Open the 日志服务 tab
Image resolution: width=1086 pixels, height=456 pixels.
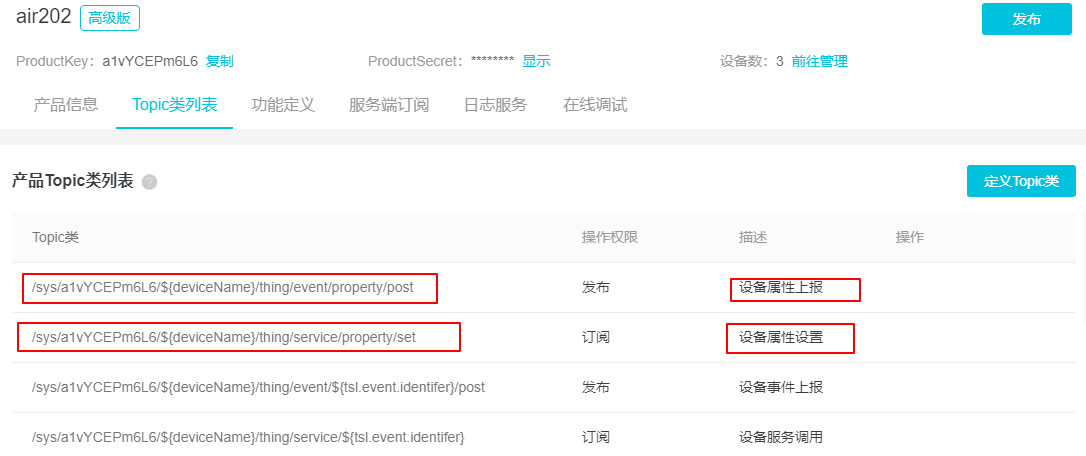[x=495, y=105]
